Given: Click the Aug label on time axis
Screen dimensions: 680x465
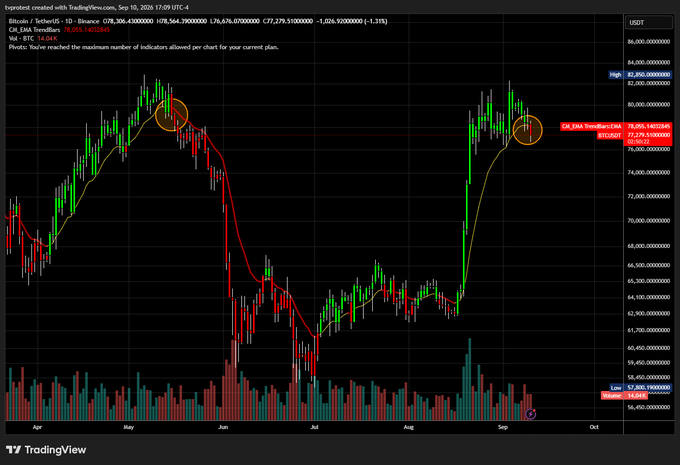Looking at the screenshot, I should coord(409,427).
